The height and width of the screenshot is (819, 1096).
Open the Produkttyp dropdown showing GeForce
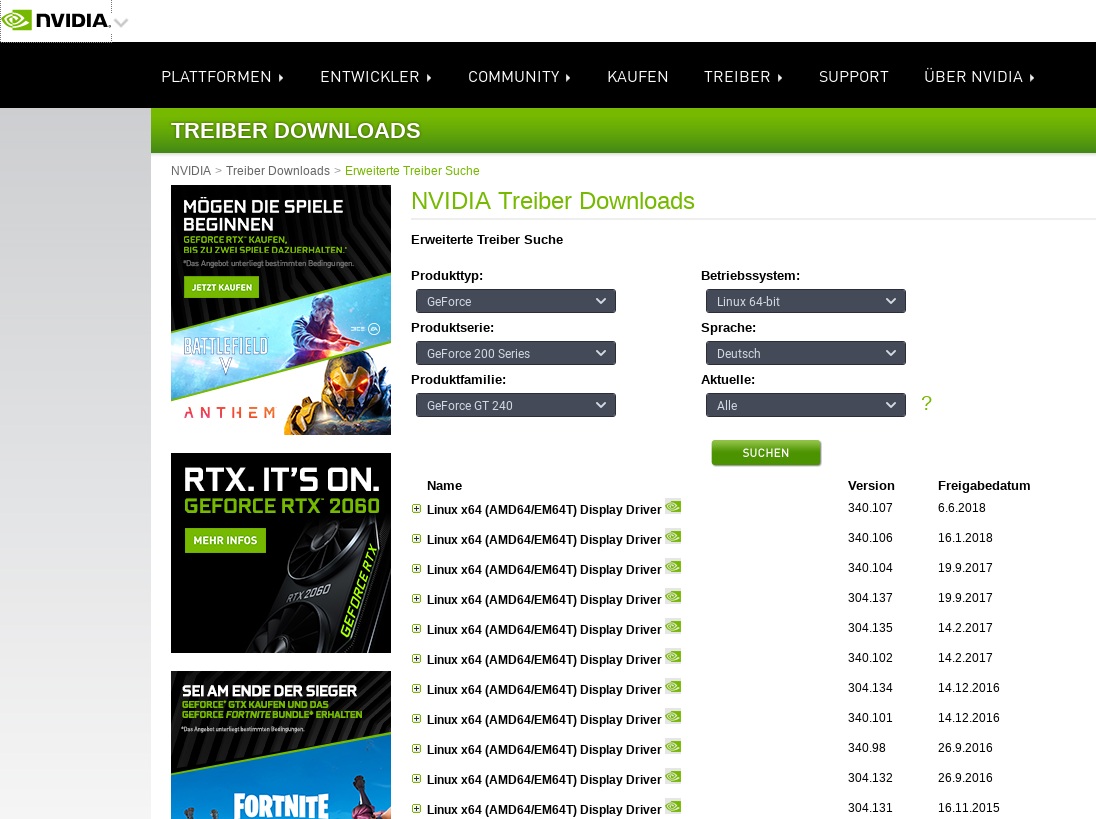[516, 301]
